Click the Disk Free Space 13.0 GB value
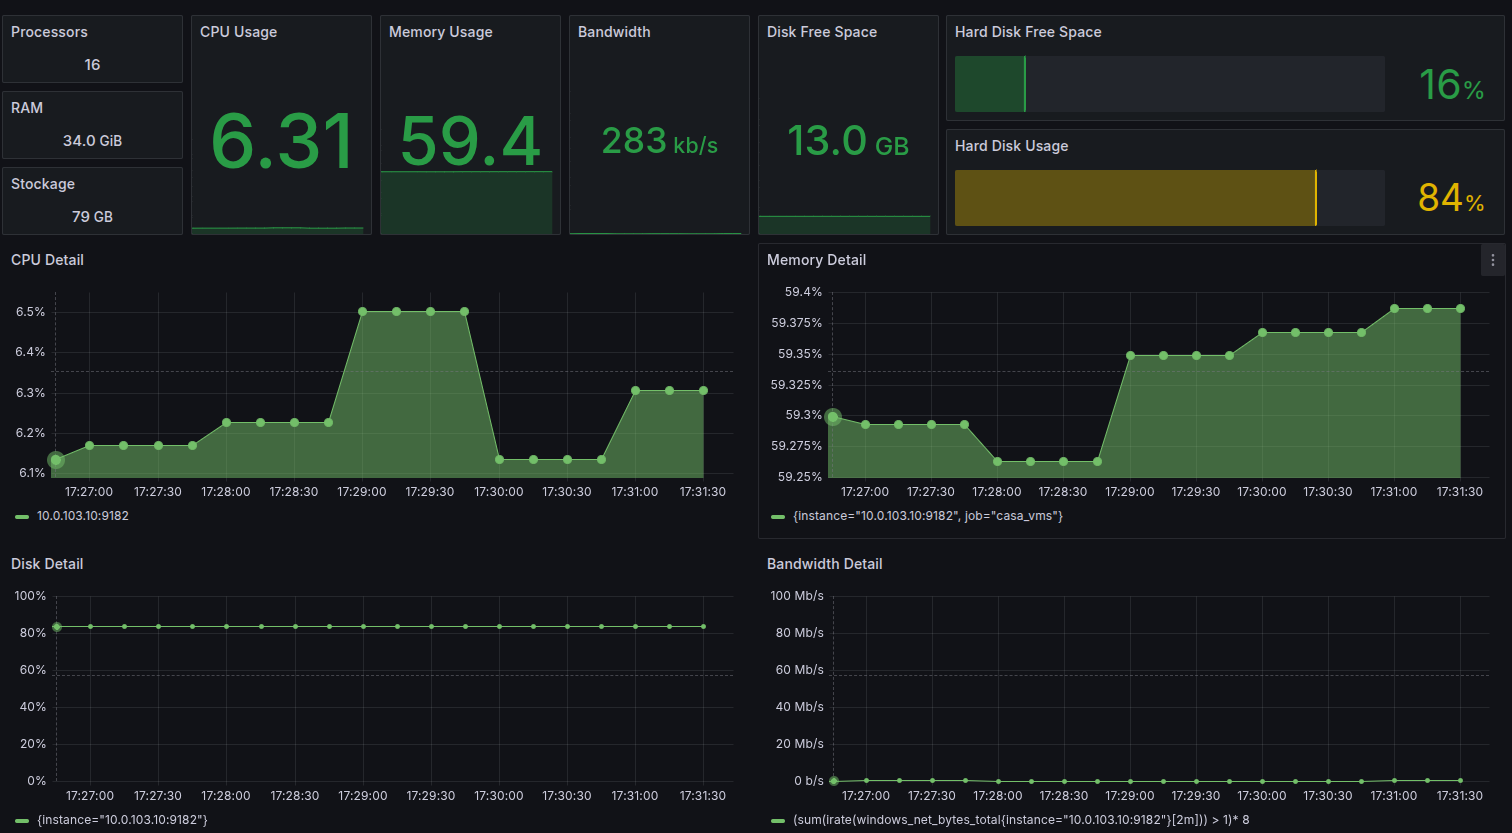This screenshot has height=833, width=1512. (x=847, y=141)
